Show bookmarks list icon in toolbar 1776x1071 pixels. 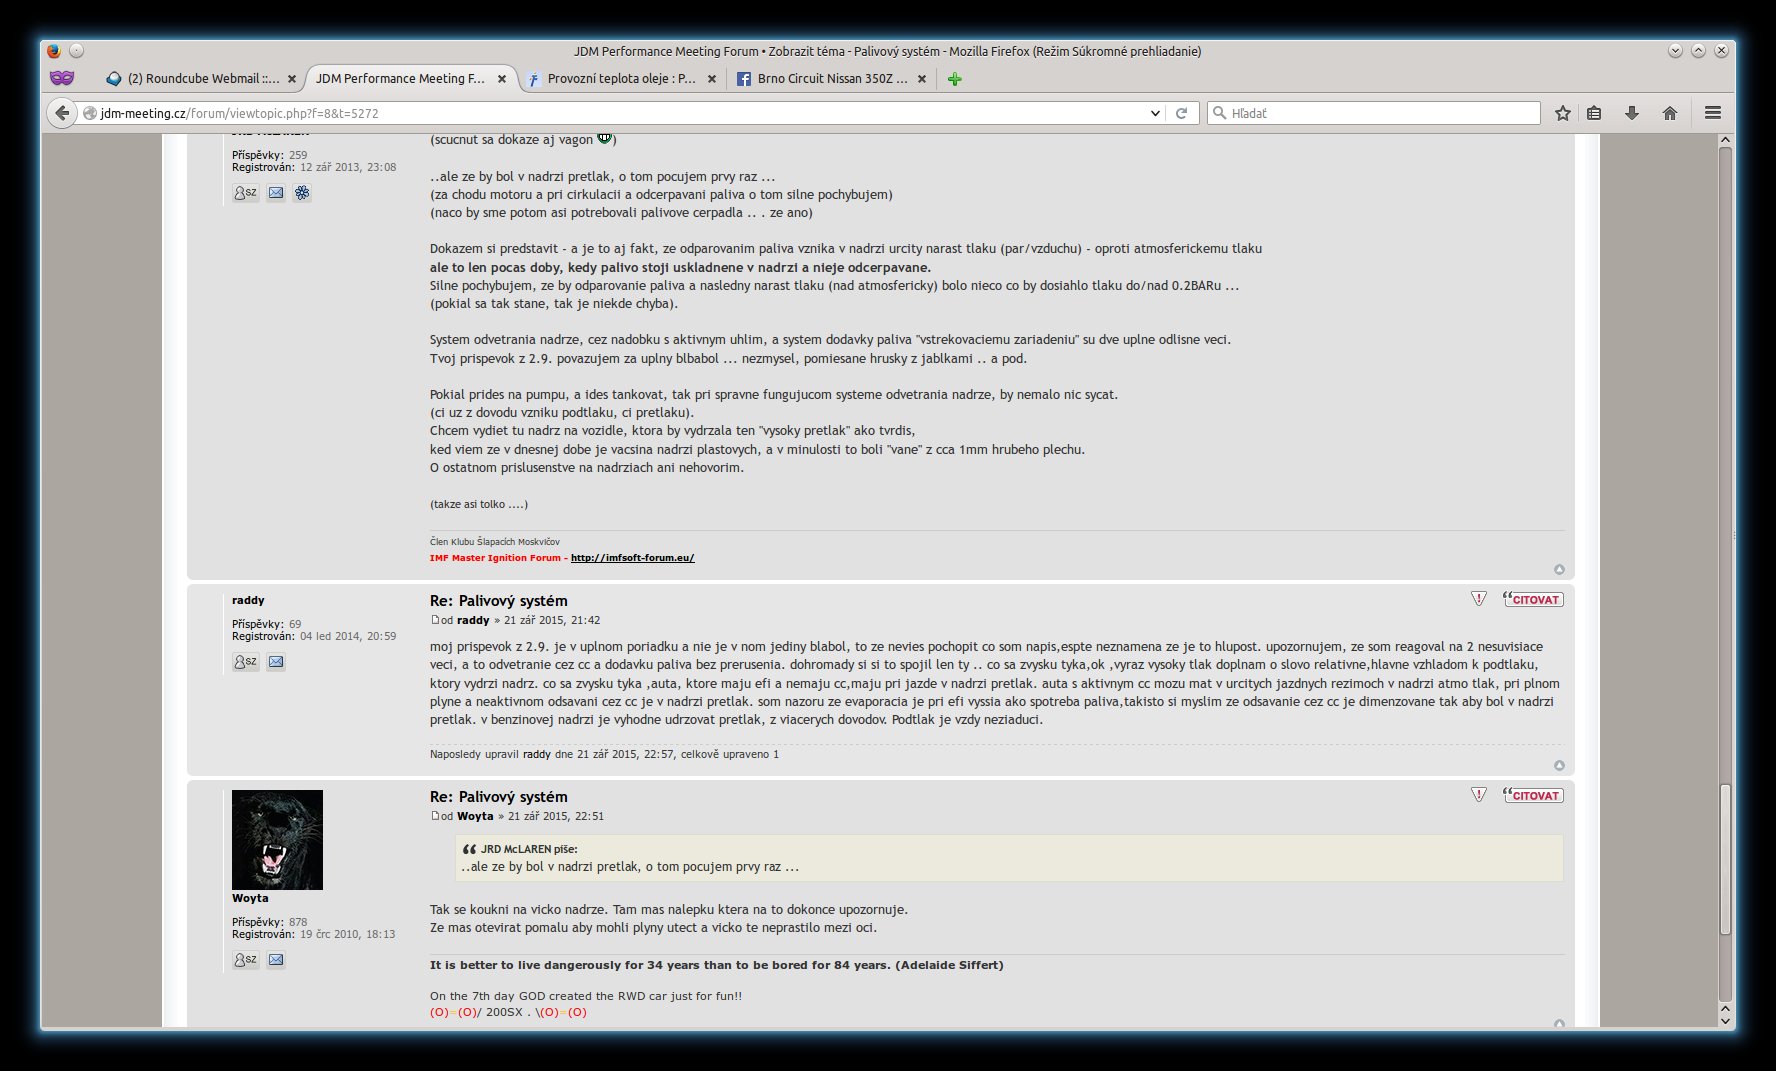pos(1595,113)
